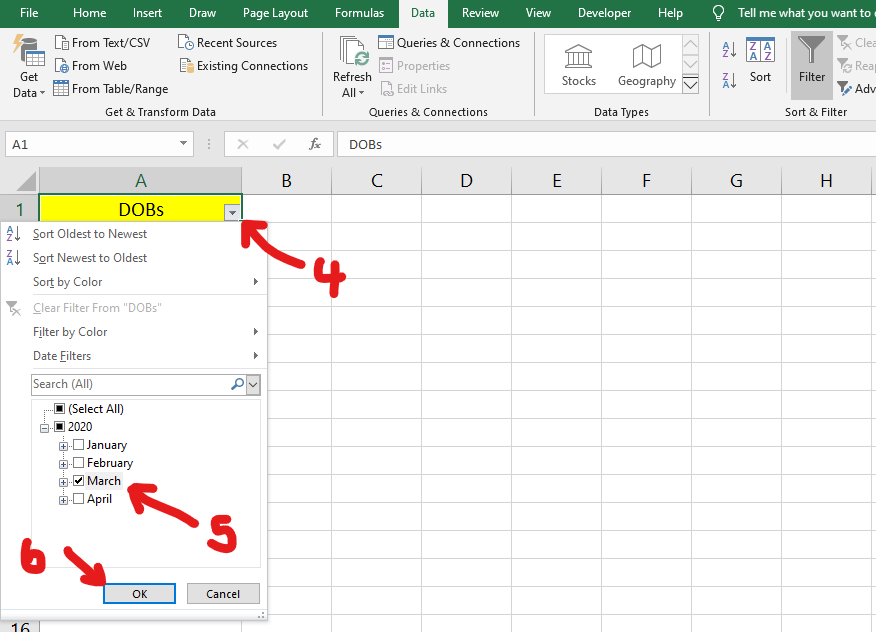The image size is (876, 632).
Task: Uncheck the March checkbox
Action: point(79,481)
